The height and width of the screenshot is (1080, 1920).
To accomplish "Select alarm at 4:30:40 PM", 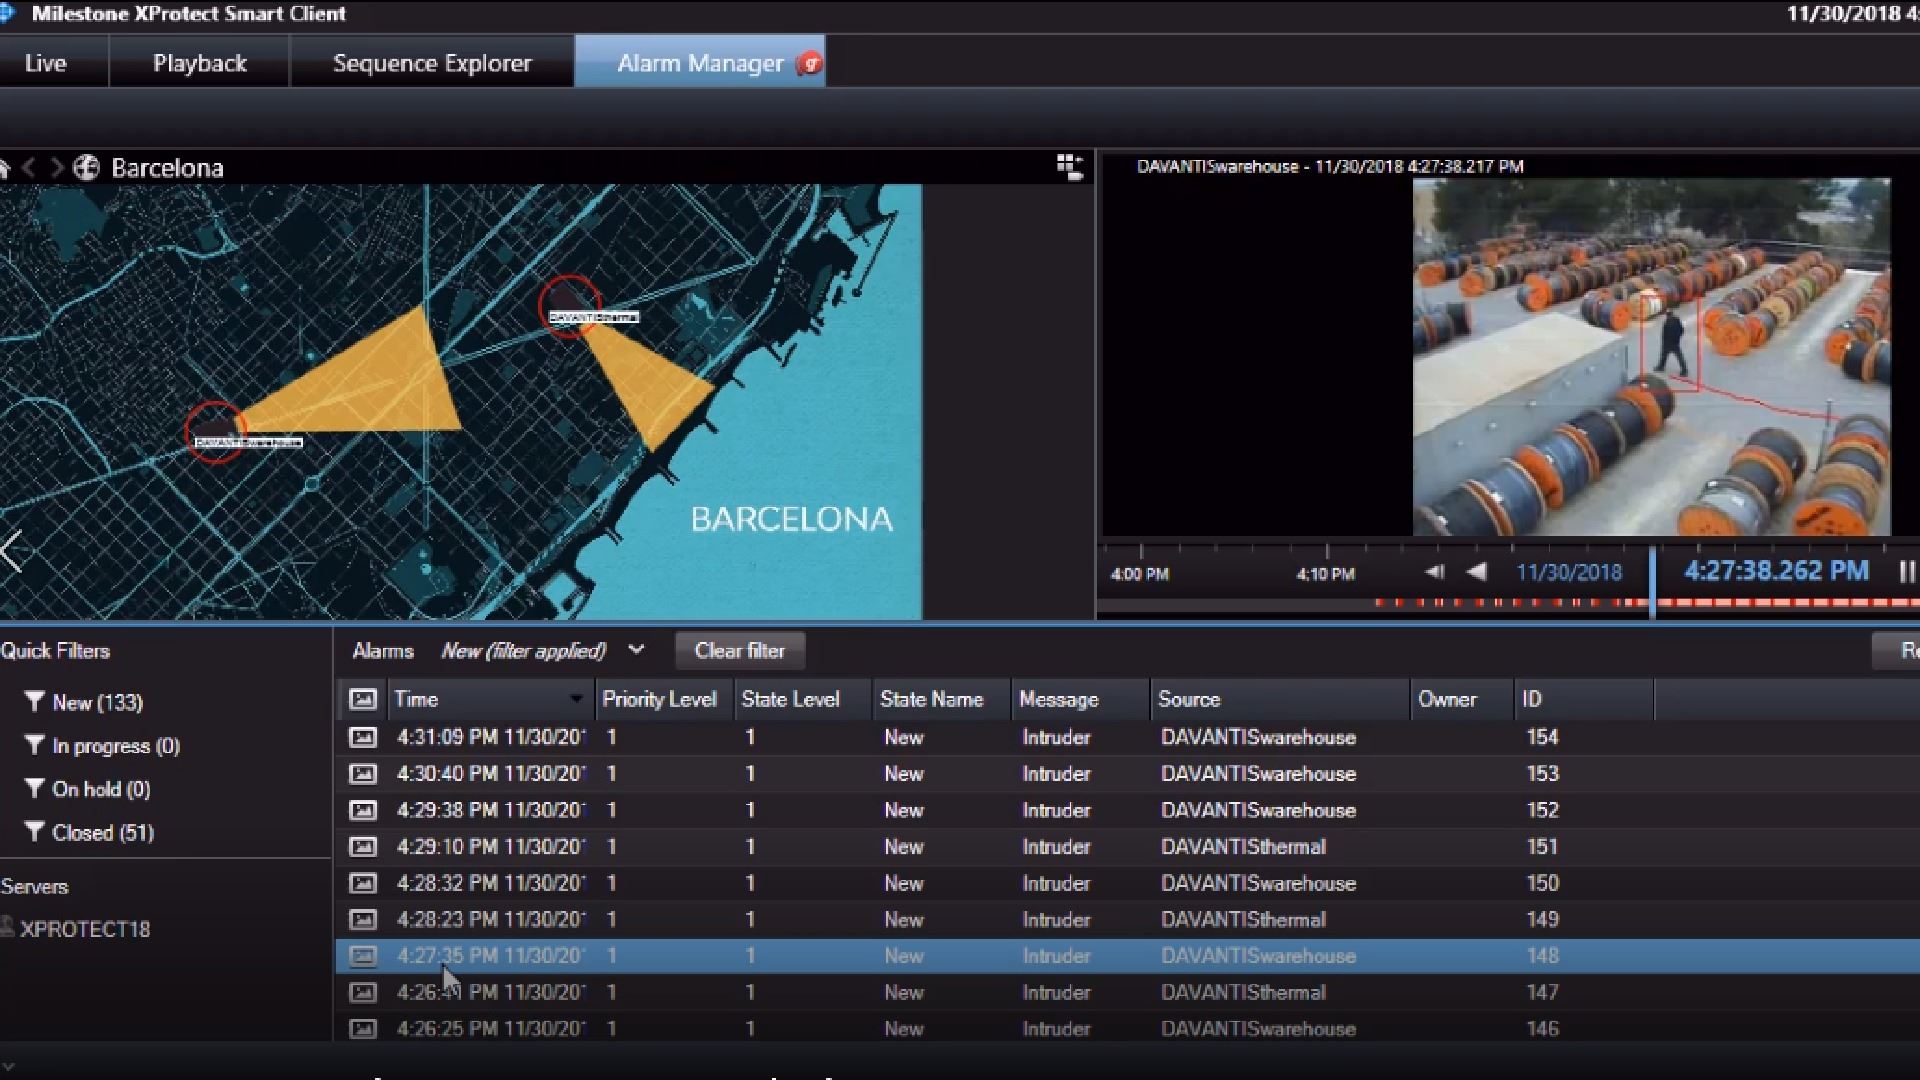I will 1127,774.
